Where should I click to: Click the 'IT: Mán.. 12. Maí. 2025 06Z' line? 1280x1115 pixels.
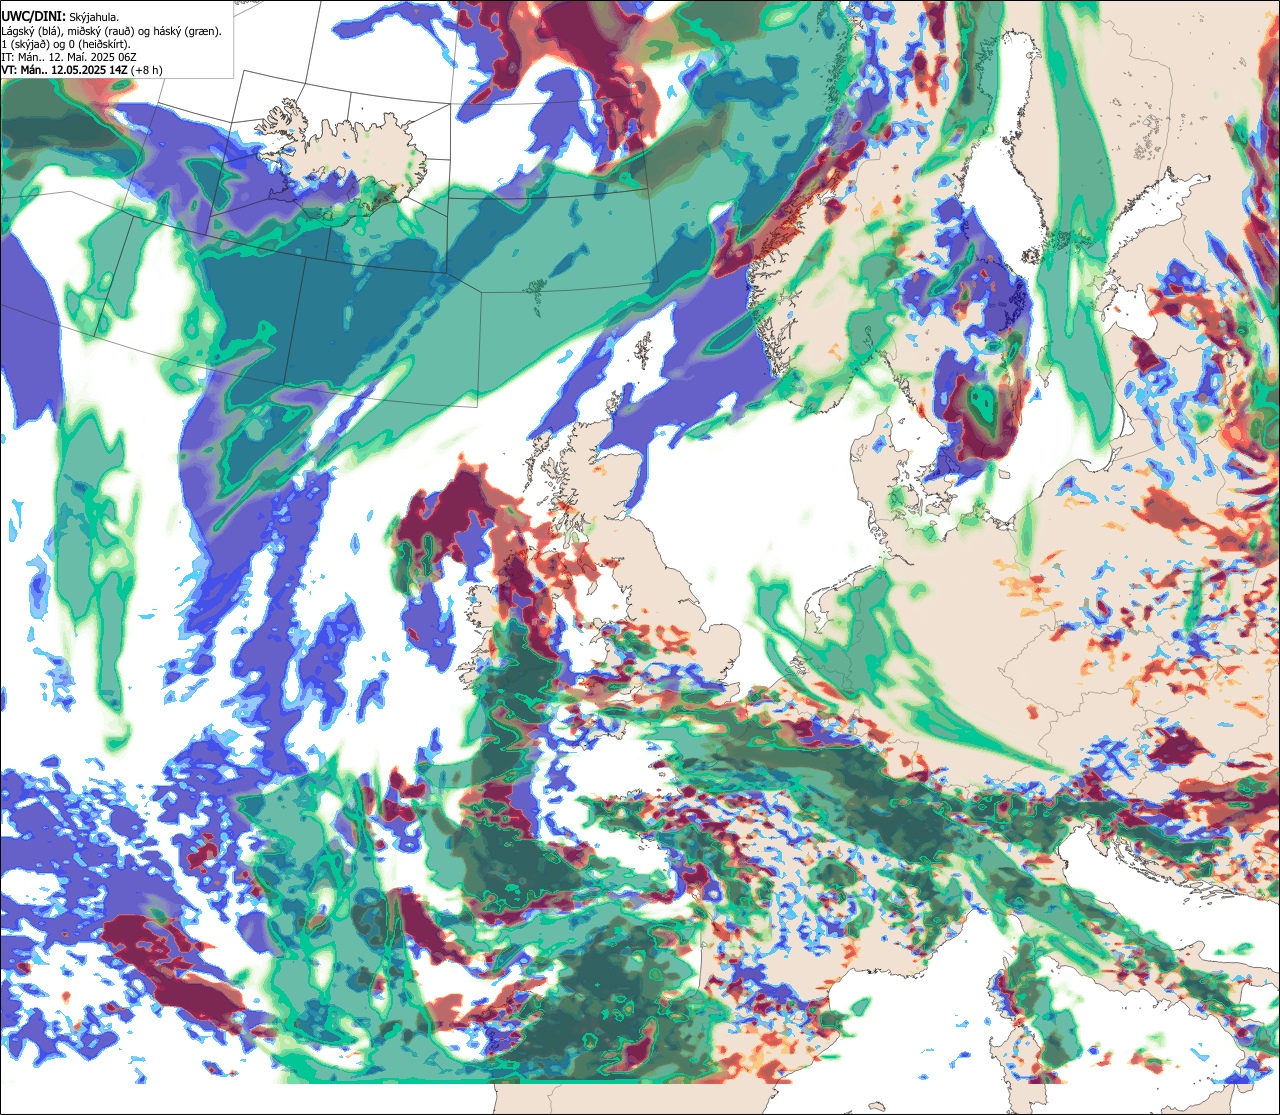69,57
